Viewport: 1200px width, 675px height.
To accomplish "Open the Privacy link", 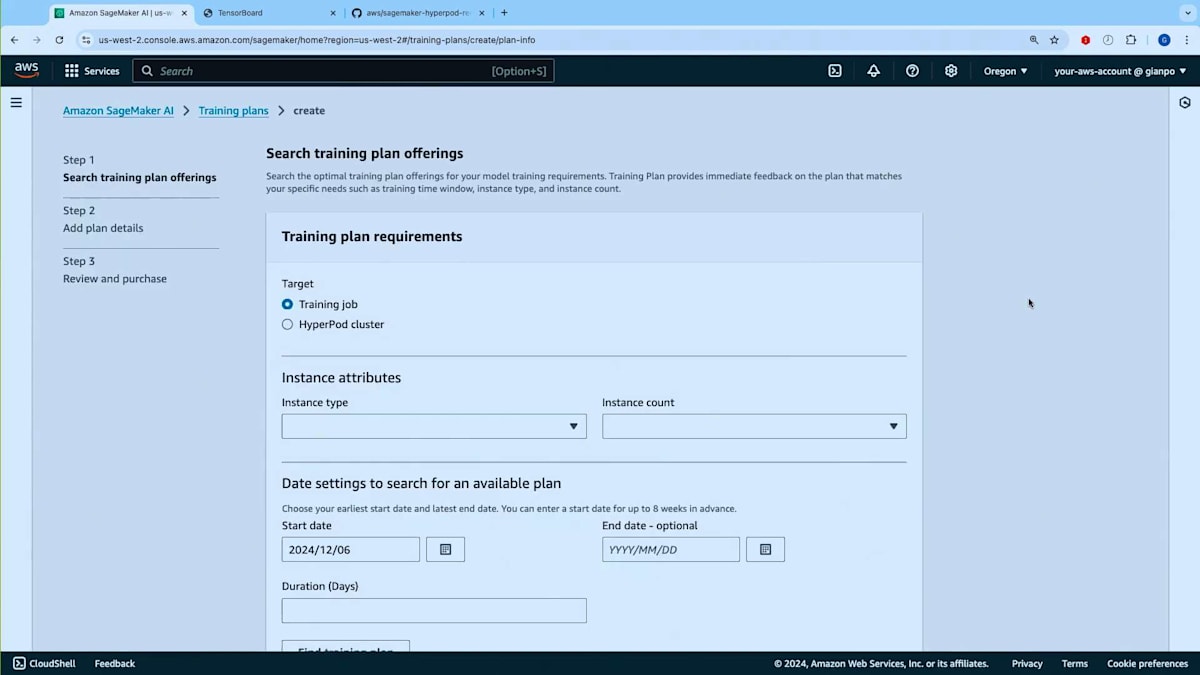I will 1027,663.
